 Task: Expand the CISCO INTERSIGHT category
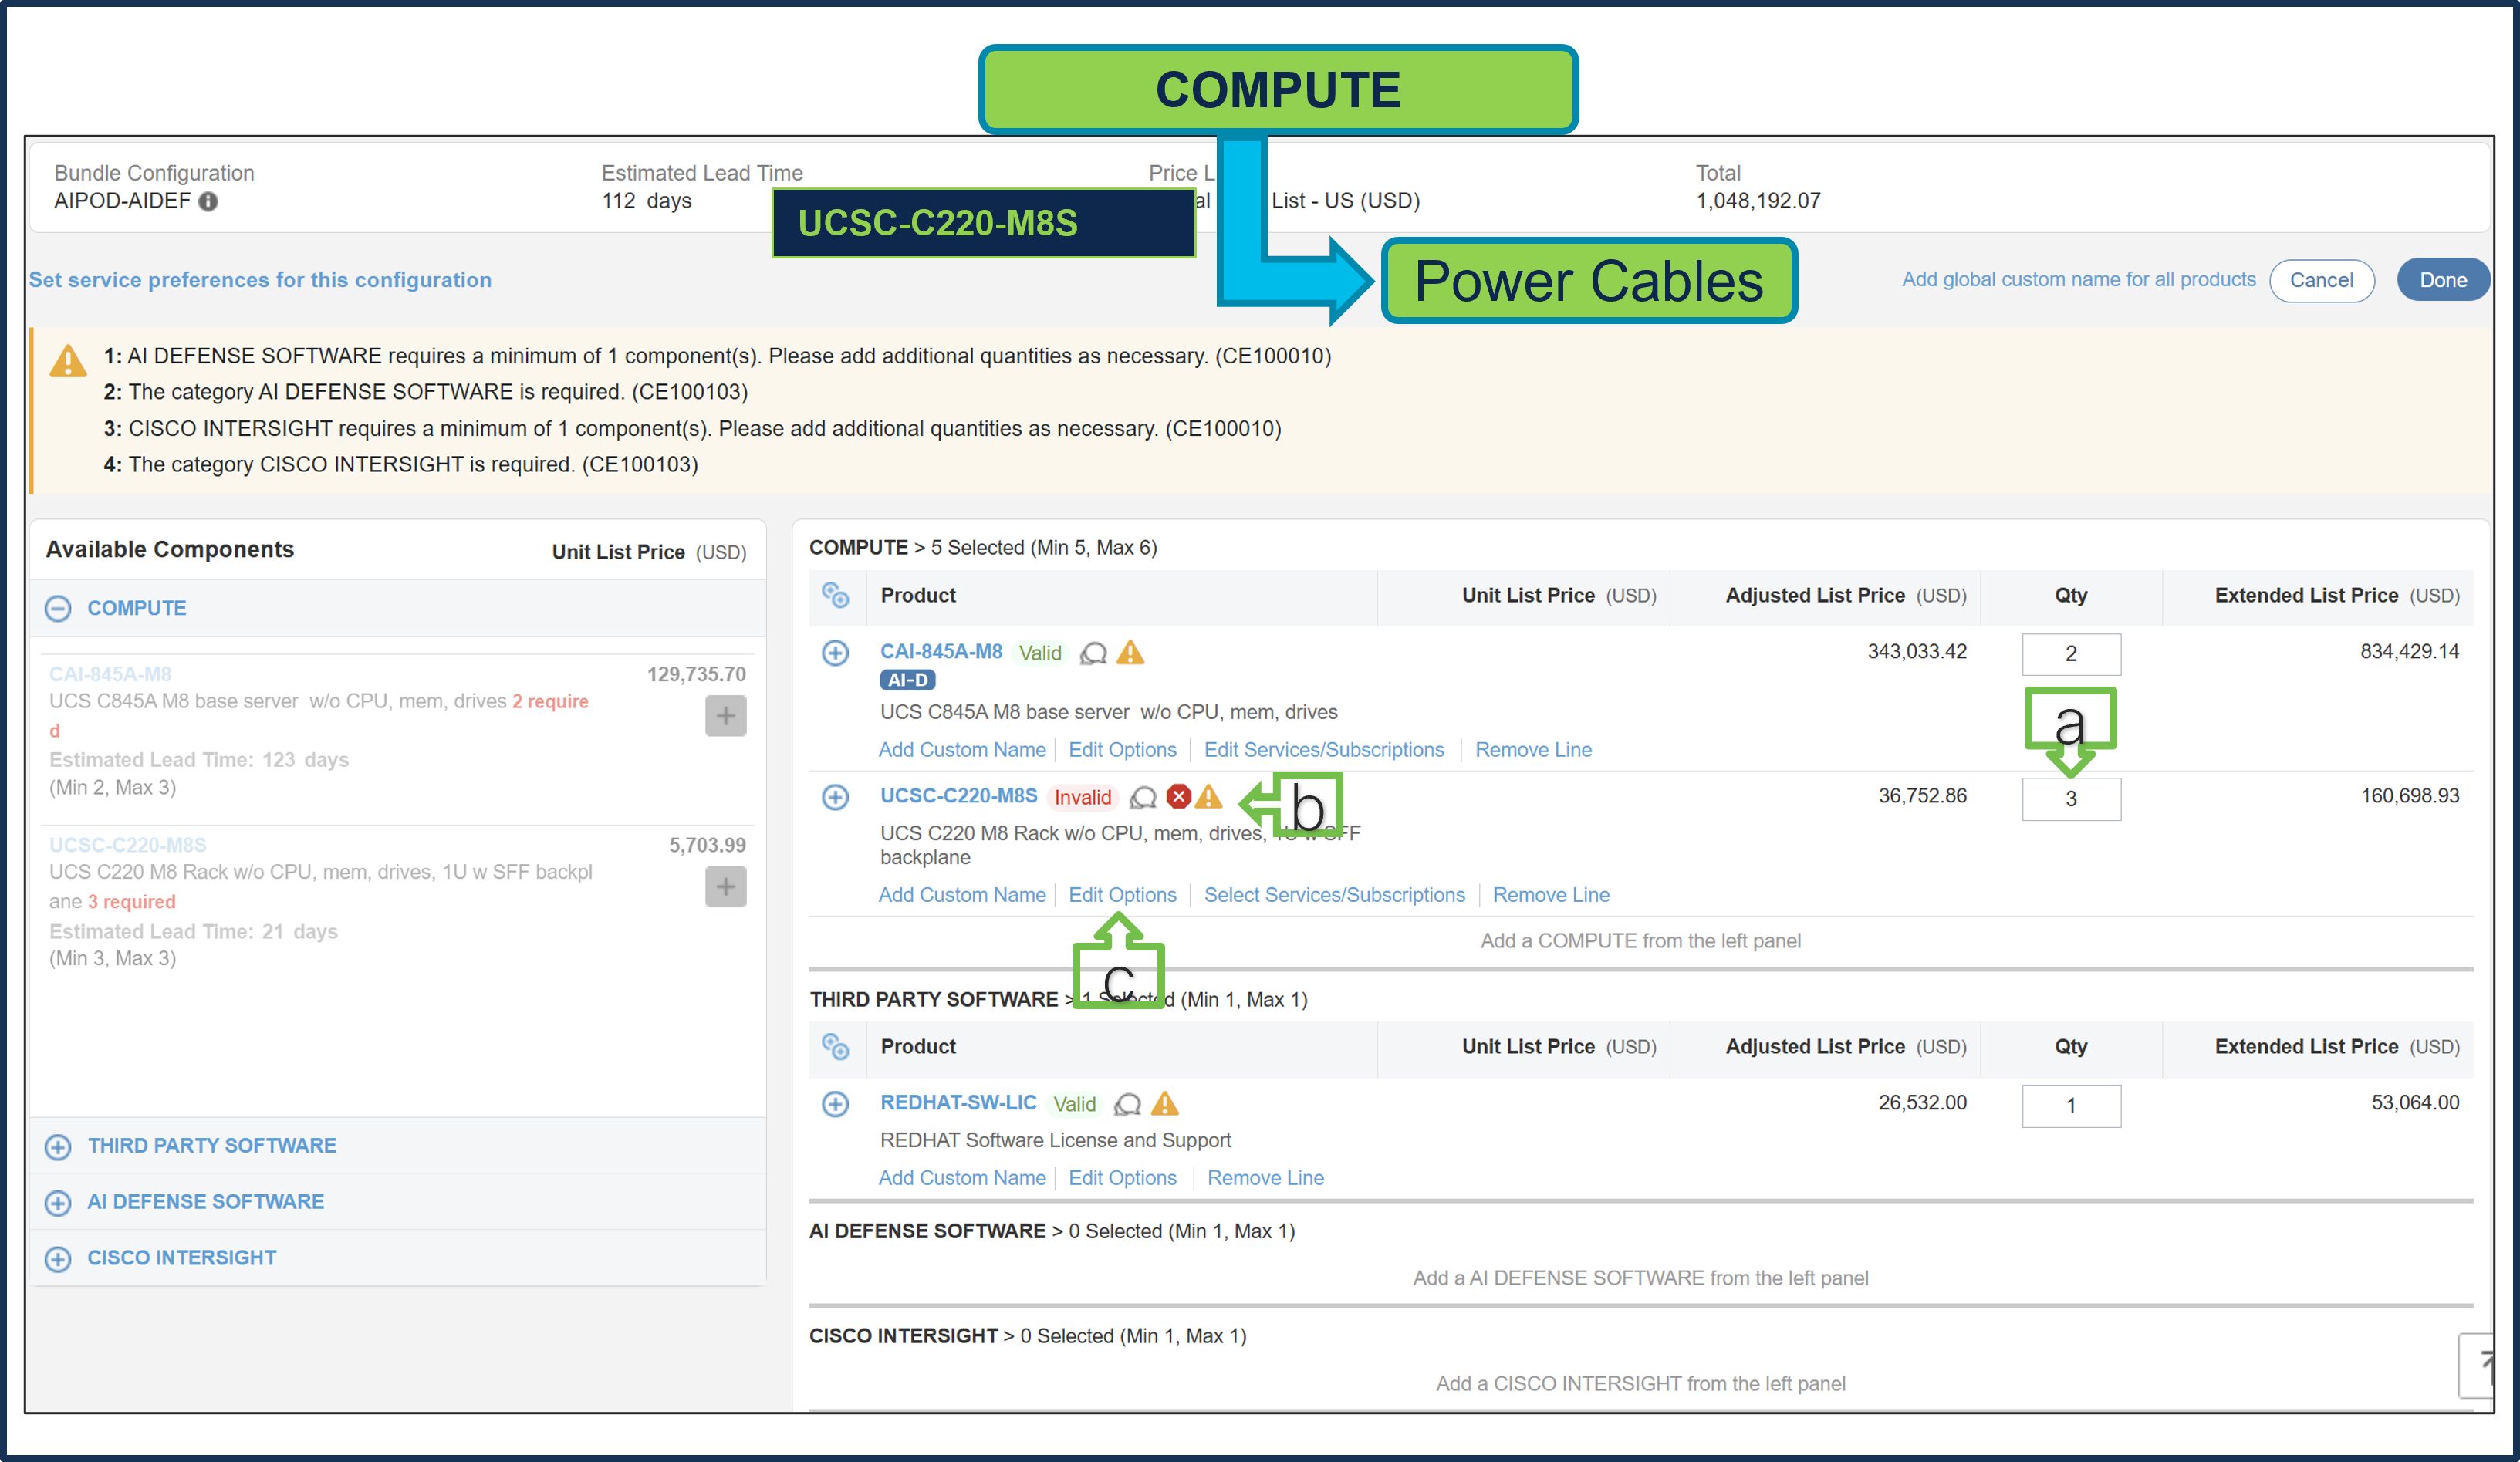57,1258
